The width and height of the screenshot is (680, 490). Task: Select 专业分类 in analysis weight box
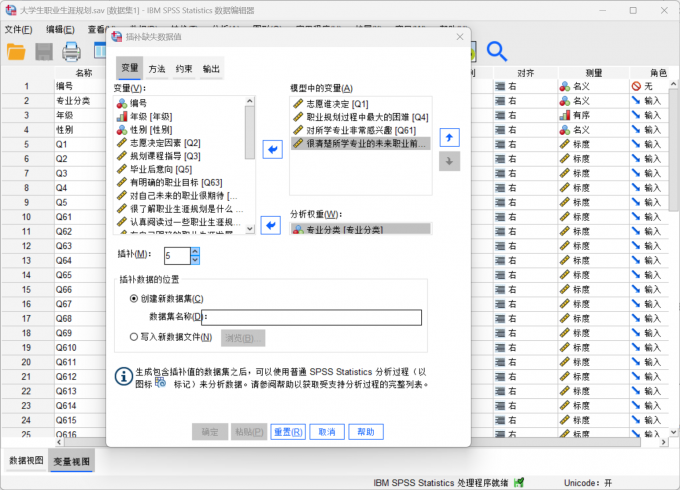pos(360,229)
